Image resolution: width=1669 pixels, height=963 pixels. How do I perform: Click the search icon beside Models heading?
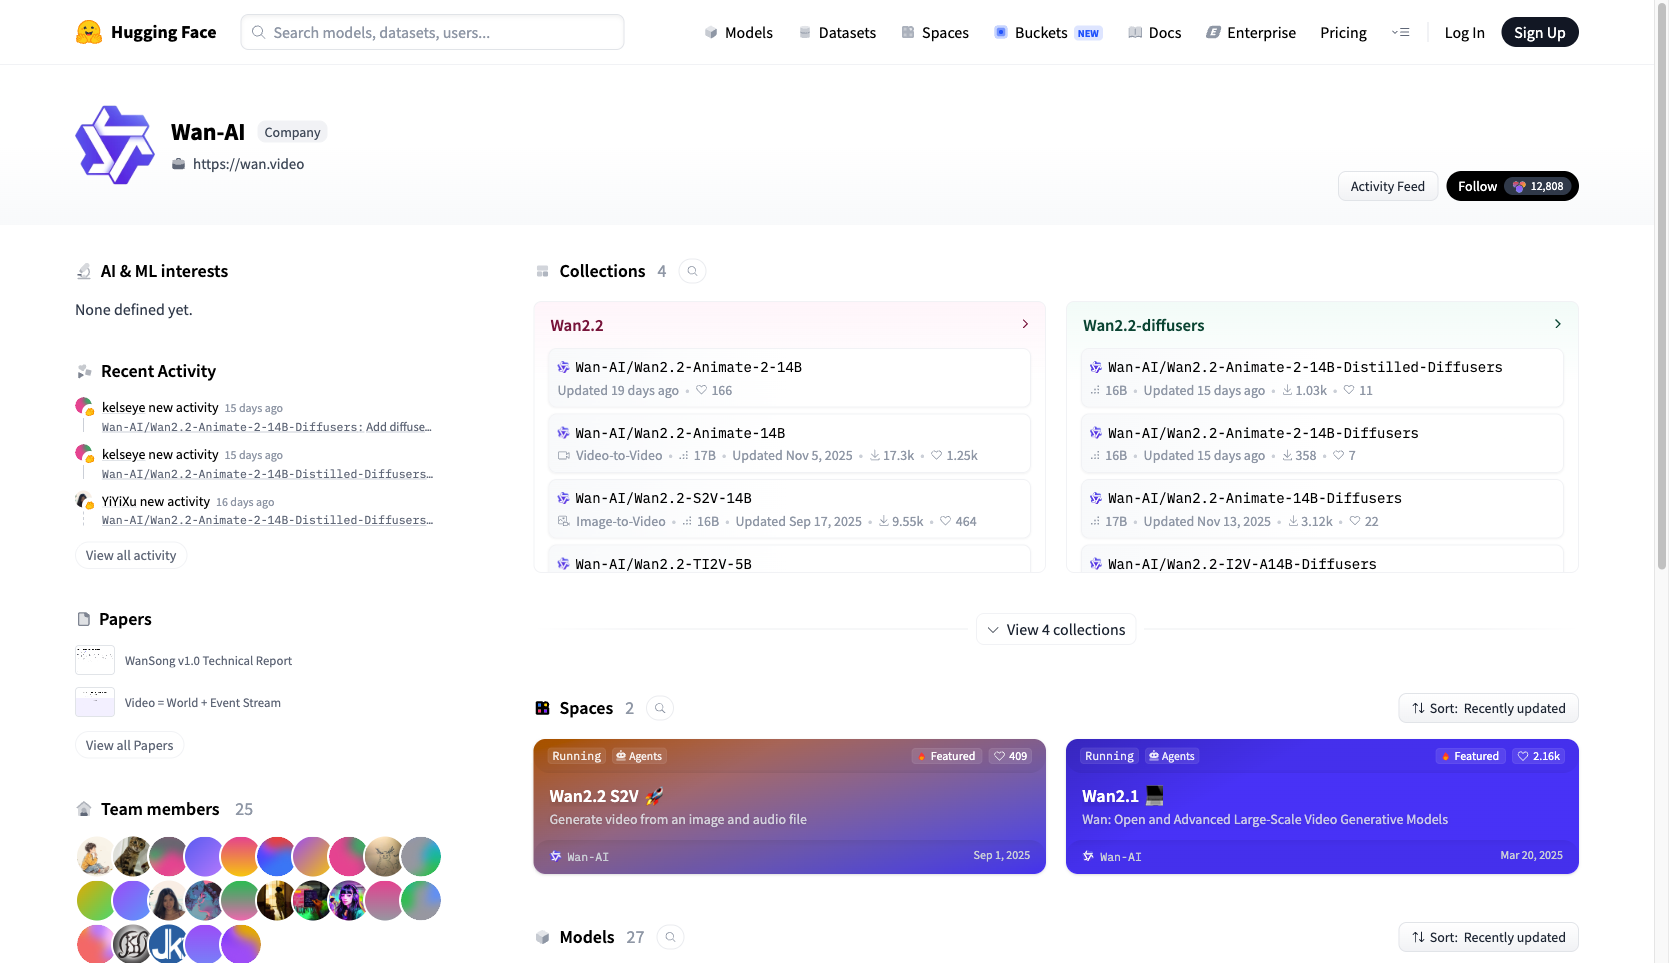tap(671, 937)
